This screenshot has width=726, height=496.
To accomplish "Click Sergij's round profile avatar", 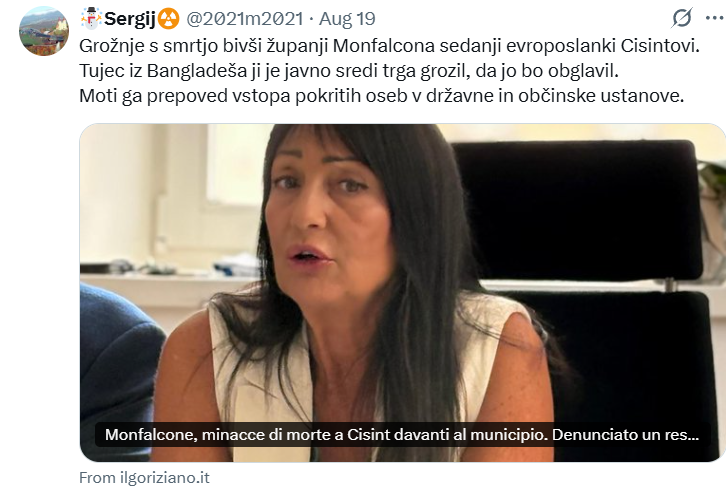I will pyautogui.click(x=44, y=31).
